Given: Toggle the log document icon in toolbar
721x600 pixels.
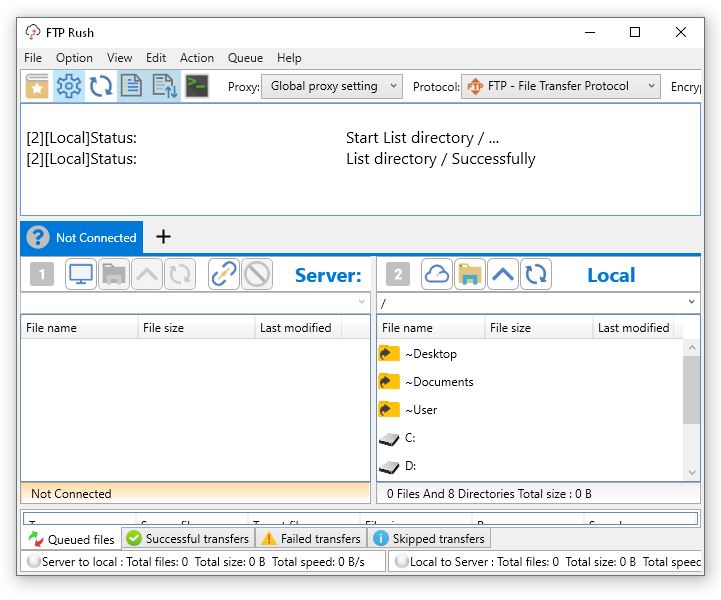Looking at the screenshot, I should coord(131,86).
